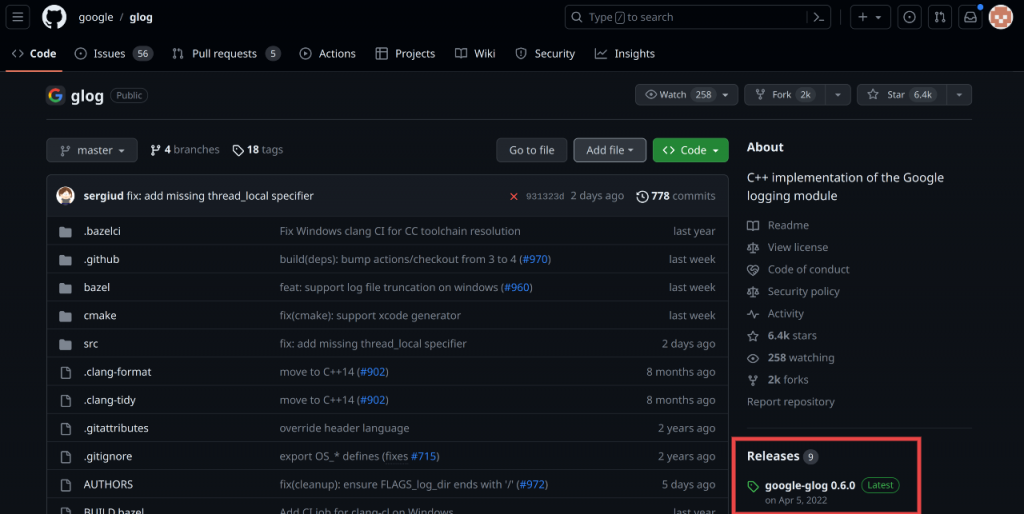Switch to the Security tab

(x=545, y=54)
